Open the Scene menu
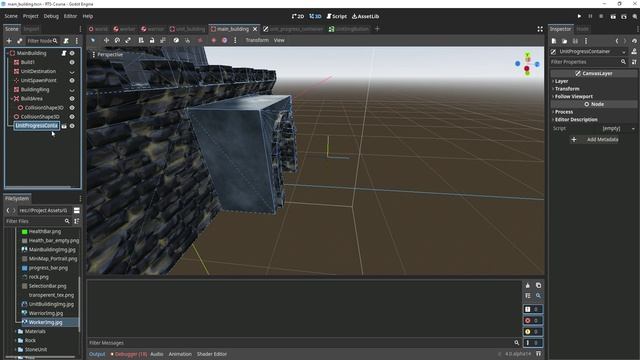This screenshot has width=640, height=360. point(11,16)
